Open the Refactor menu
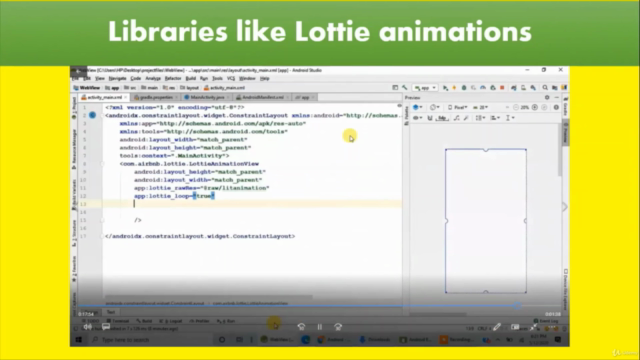The image size is (640, 360). tap(173, 78)
